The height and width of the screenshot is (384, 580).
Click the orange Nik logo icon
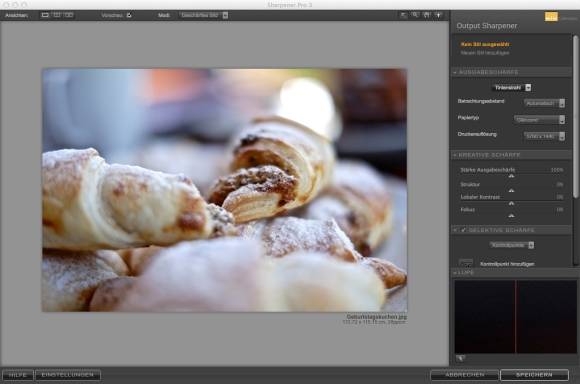point(551,17)
